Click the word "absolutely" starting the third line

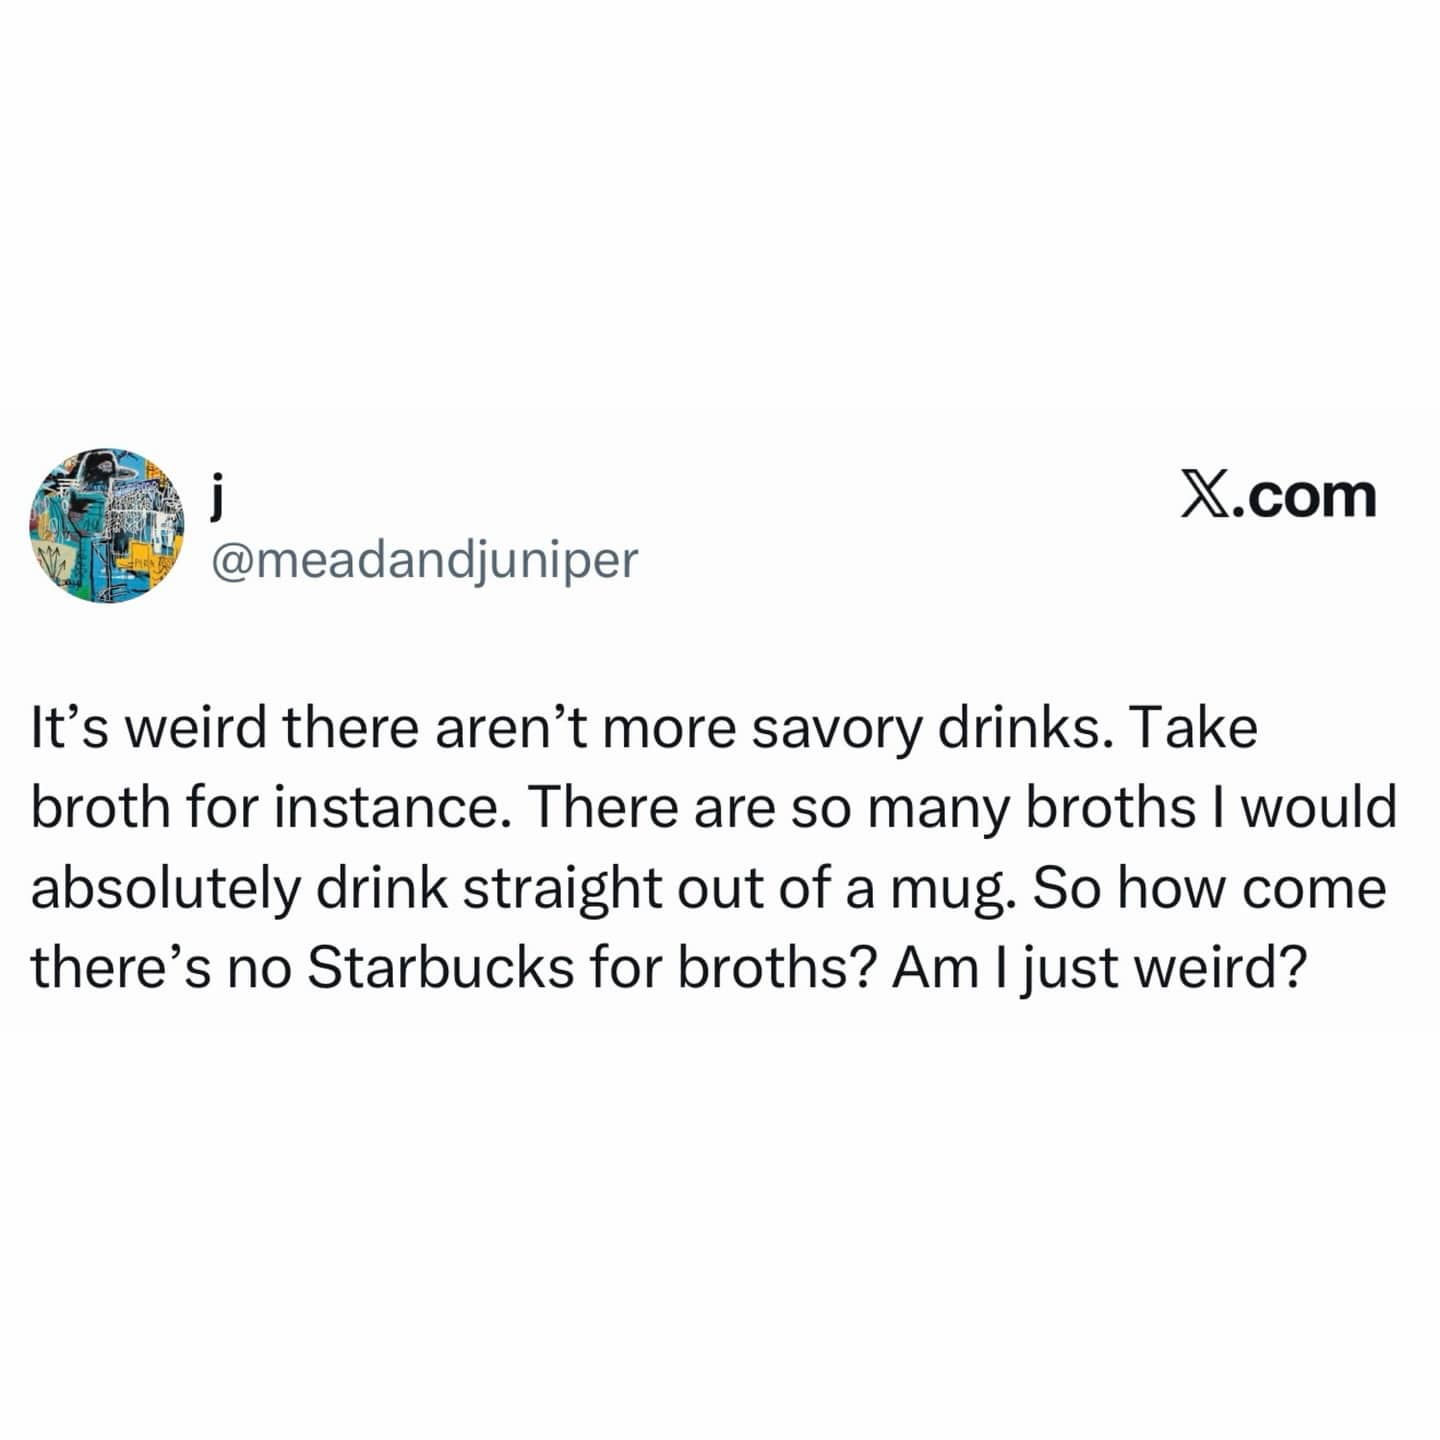166,888
